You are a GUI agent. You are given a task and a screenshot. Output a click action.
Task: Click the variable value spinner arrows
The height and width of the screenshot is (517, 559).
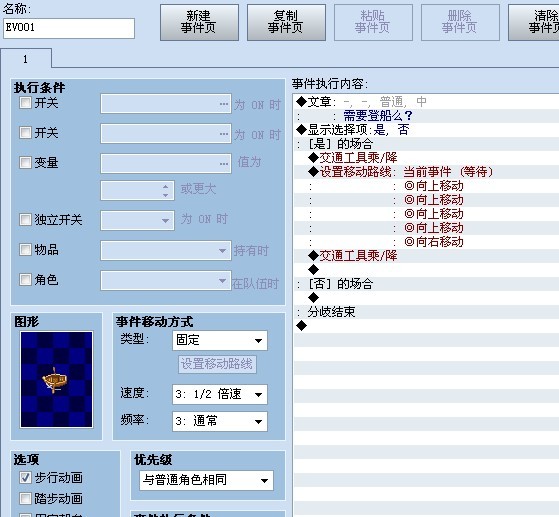coord(165,191)
